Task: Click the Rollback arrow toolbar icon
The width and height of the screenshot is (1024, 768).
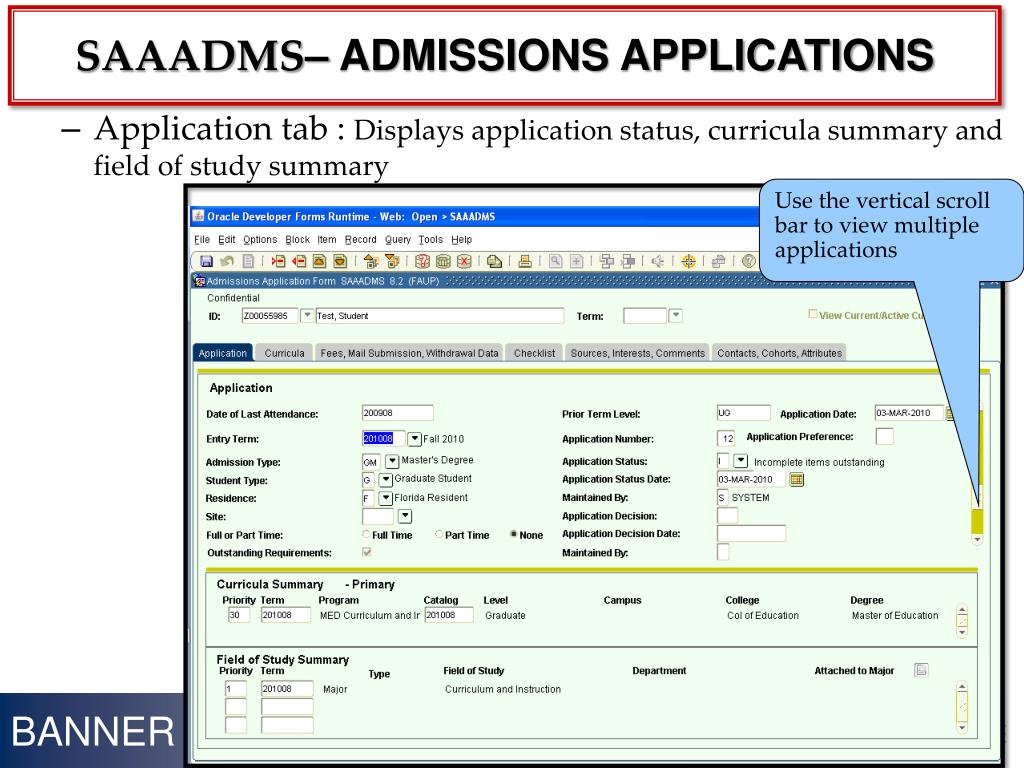Action: click(227, 261)
